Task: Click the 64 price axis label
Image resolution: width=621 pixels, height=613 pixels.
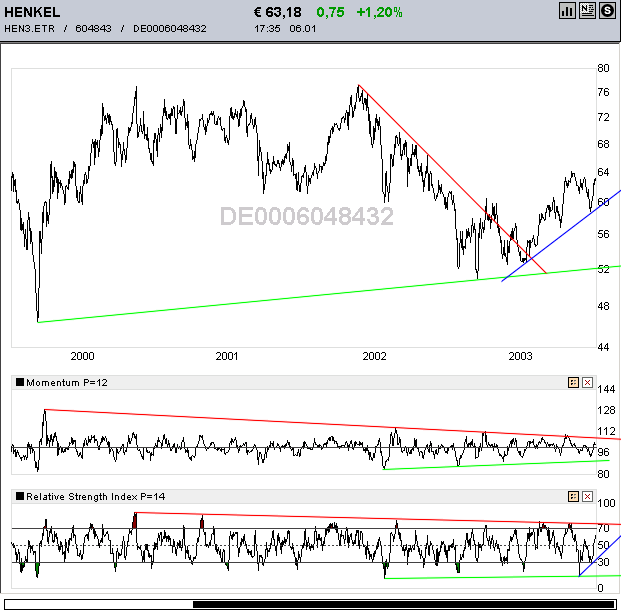Action: 603,172
